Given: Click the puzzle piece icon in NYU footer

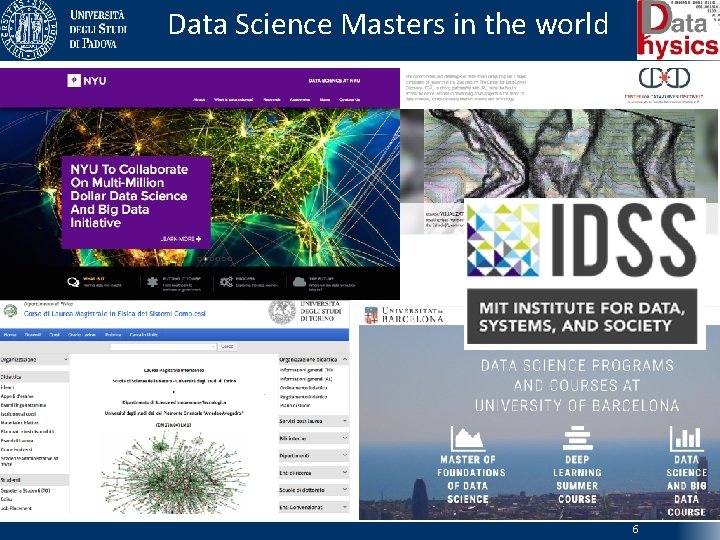Looking at the screenshot, I should [x=152, y=282].
